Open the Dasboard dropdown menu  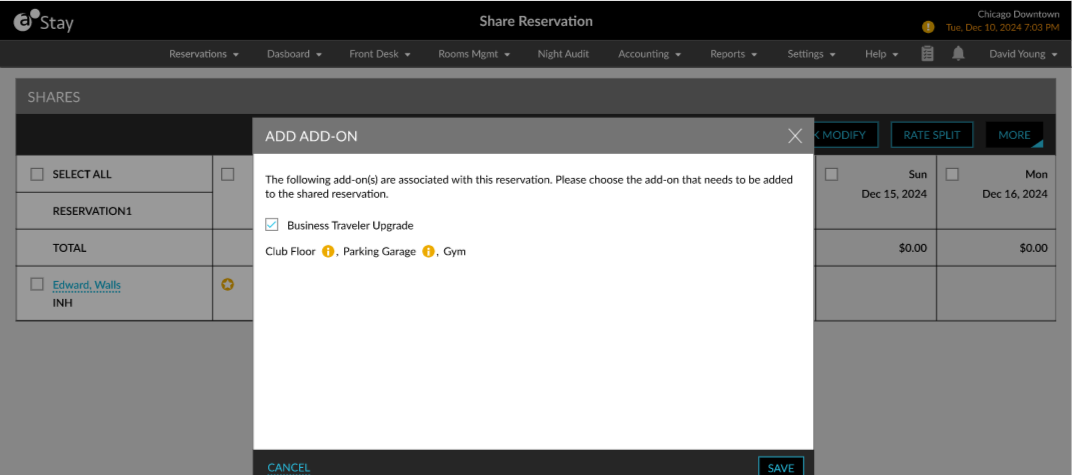[x=294, y=54]
